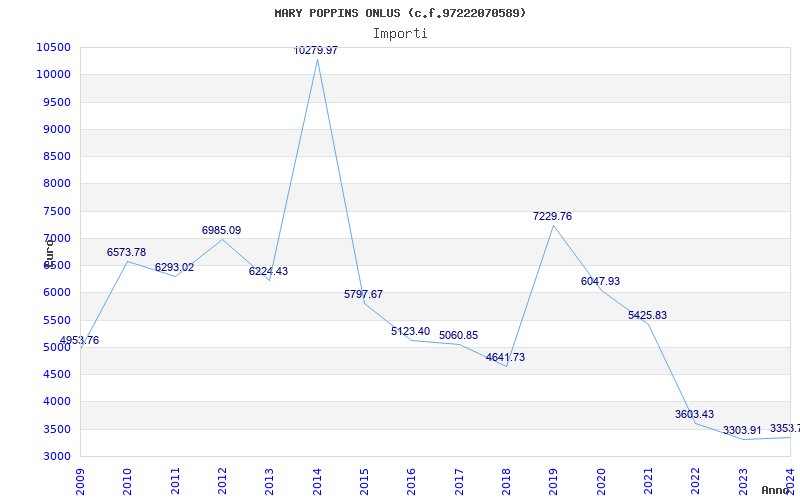
Task: Select the x-axis year 2022
Action: pos(695,482)
